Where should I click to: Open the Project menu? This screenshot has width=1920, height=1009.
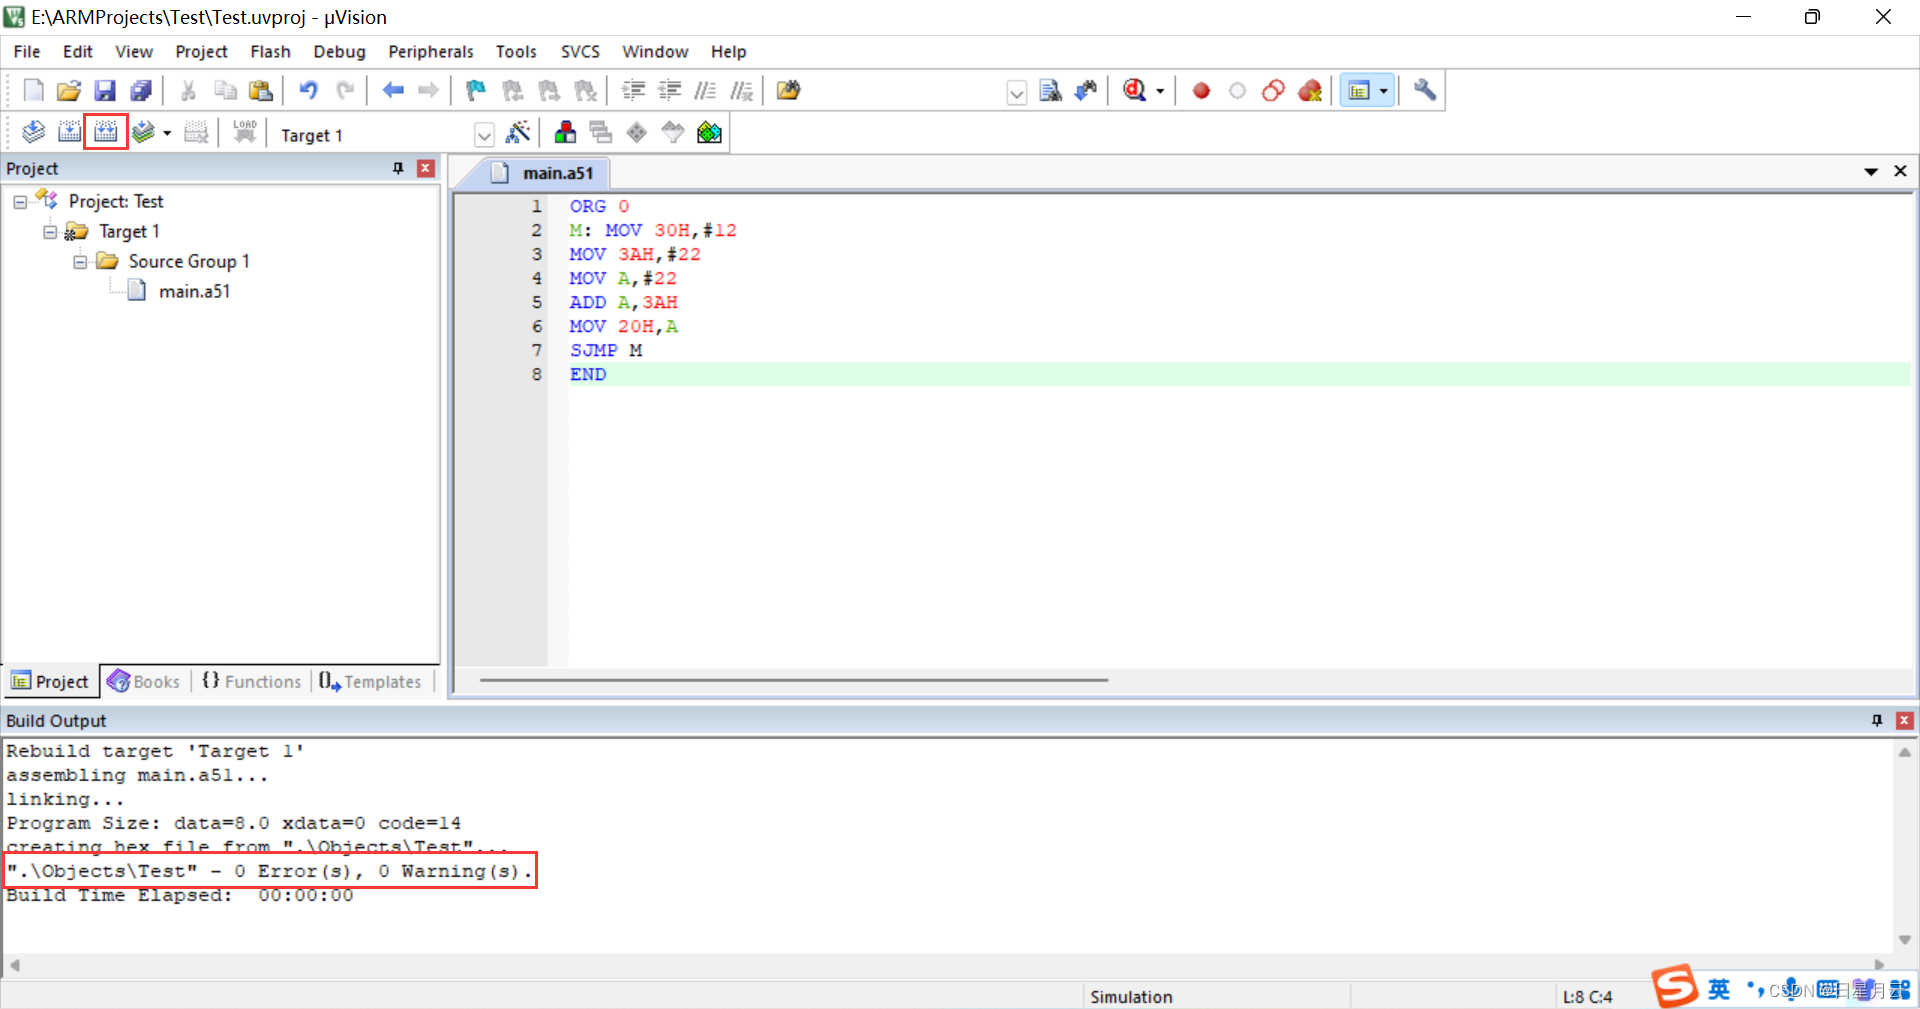click(201, 52)
